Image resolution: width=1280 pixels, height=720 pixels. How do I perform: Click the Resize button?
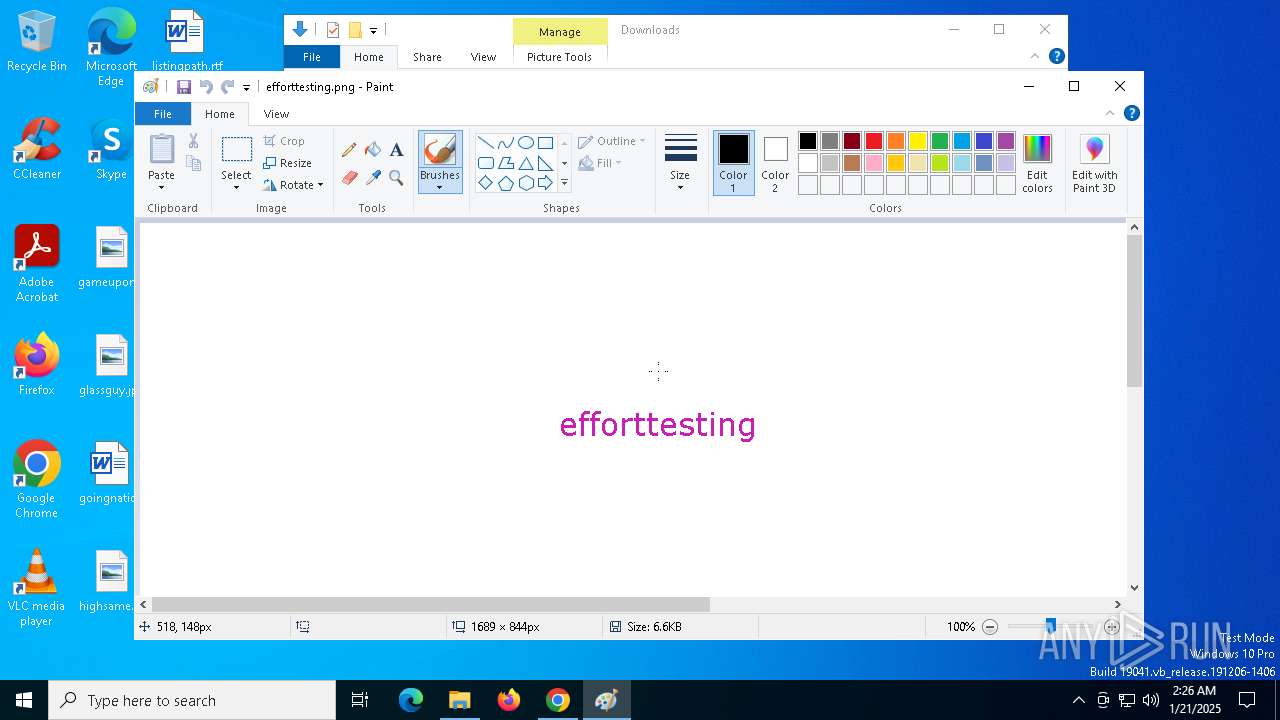pyautogui.click(x=288, y=163)
